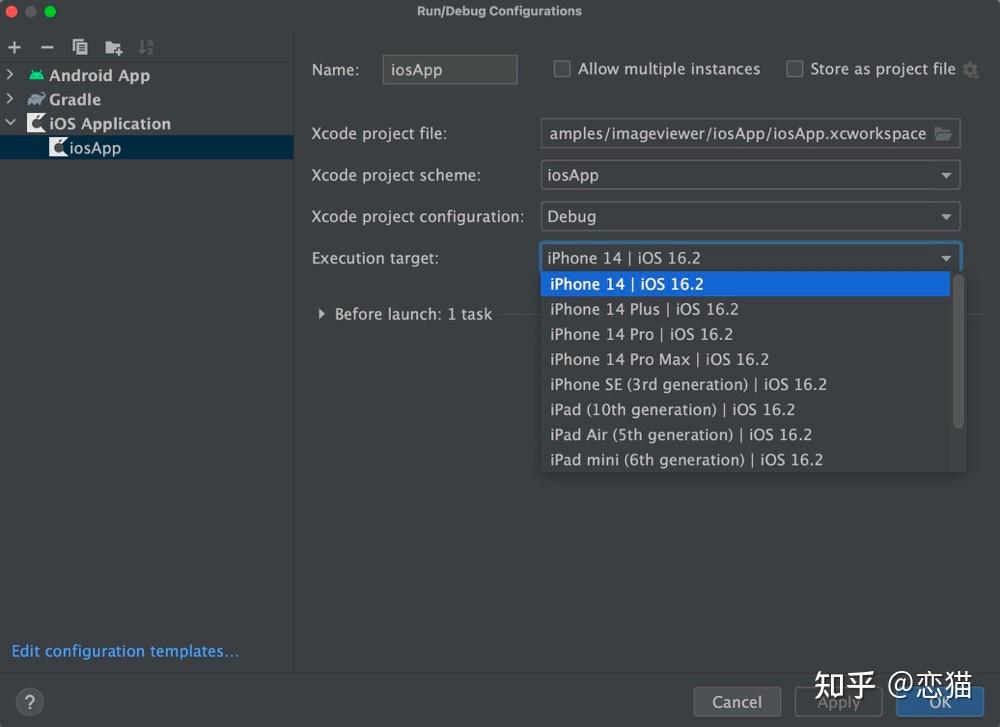
Task: Click inside the Name input field
Action: click(448, 69)
